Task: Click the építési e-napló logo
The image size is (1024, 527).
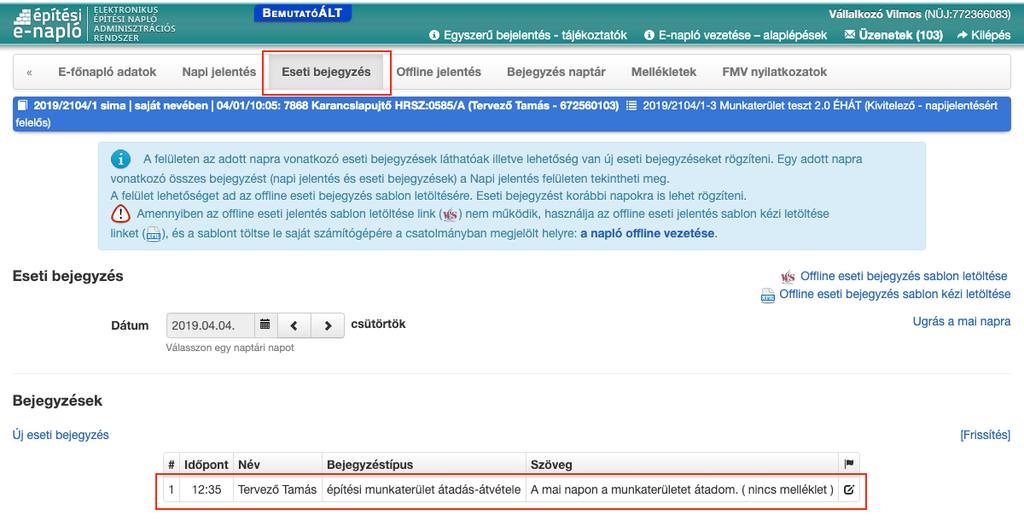Action: tap(48, 24)
